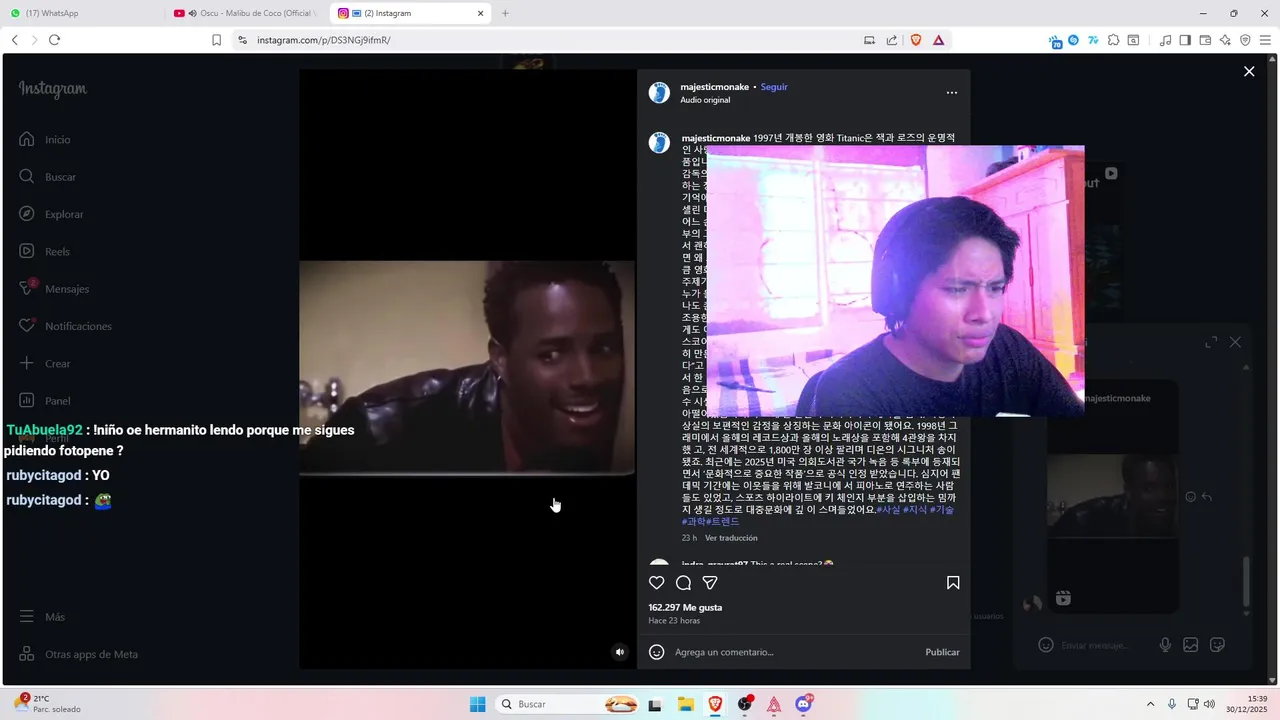Open the Brave Rewards triangle icon

tap(938, 40)
